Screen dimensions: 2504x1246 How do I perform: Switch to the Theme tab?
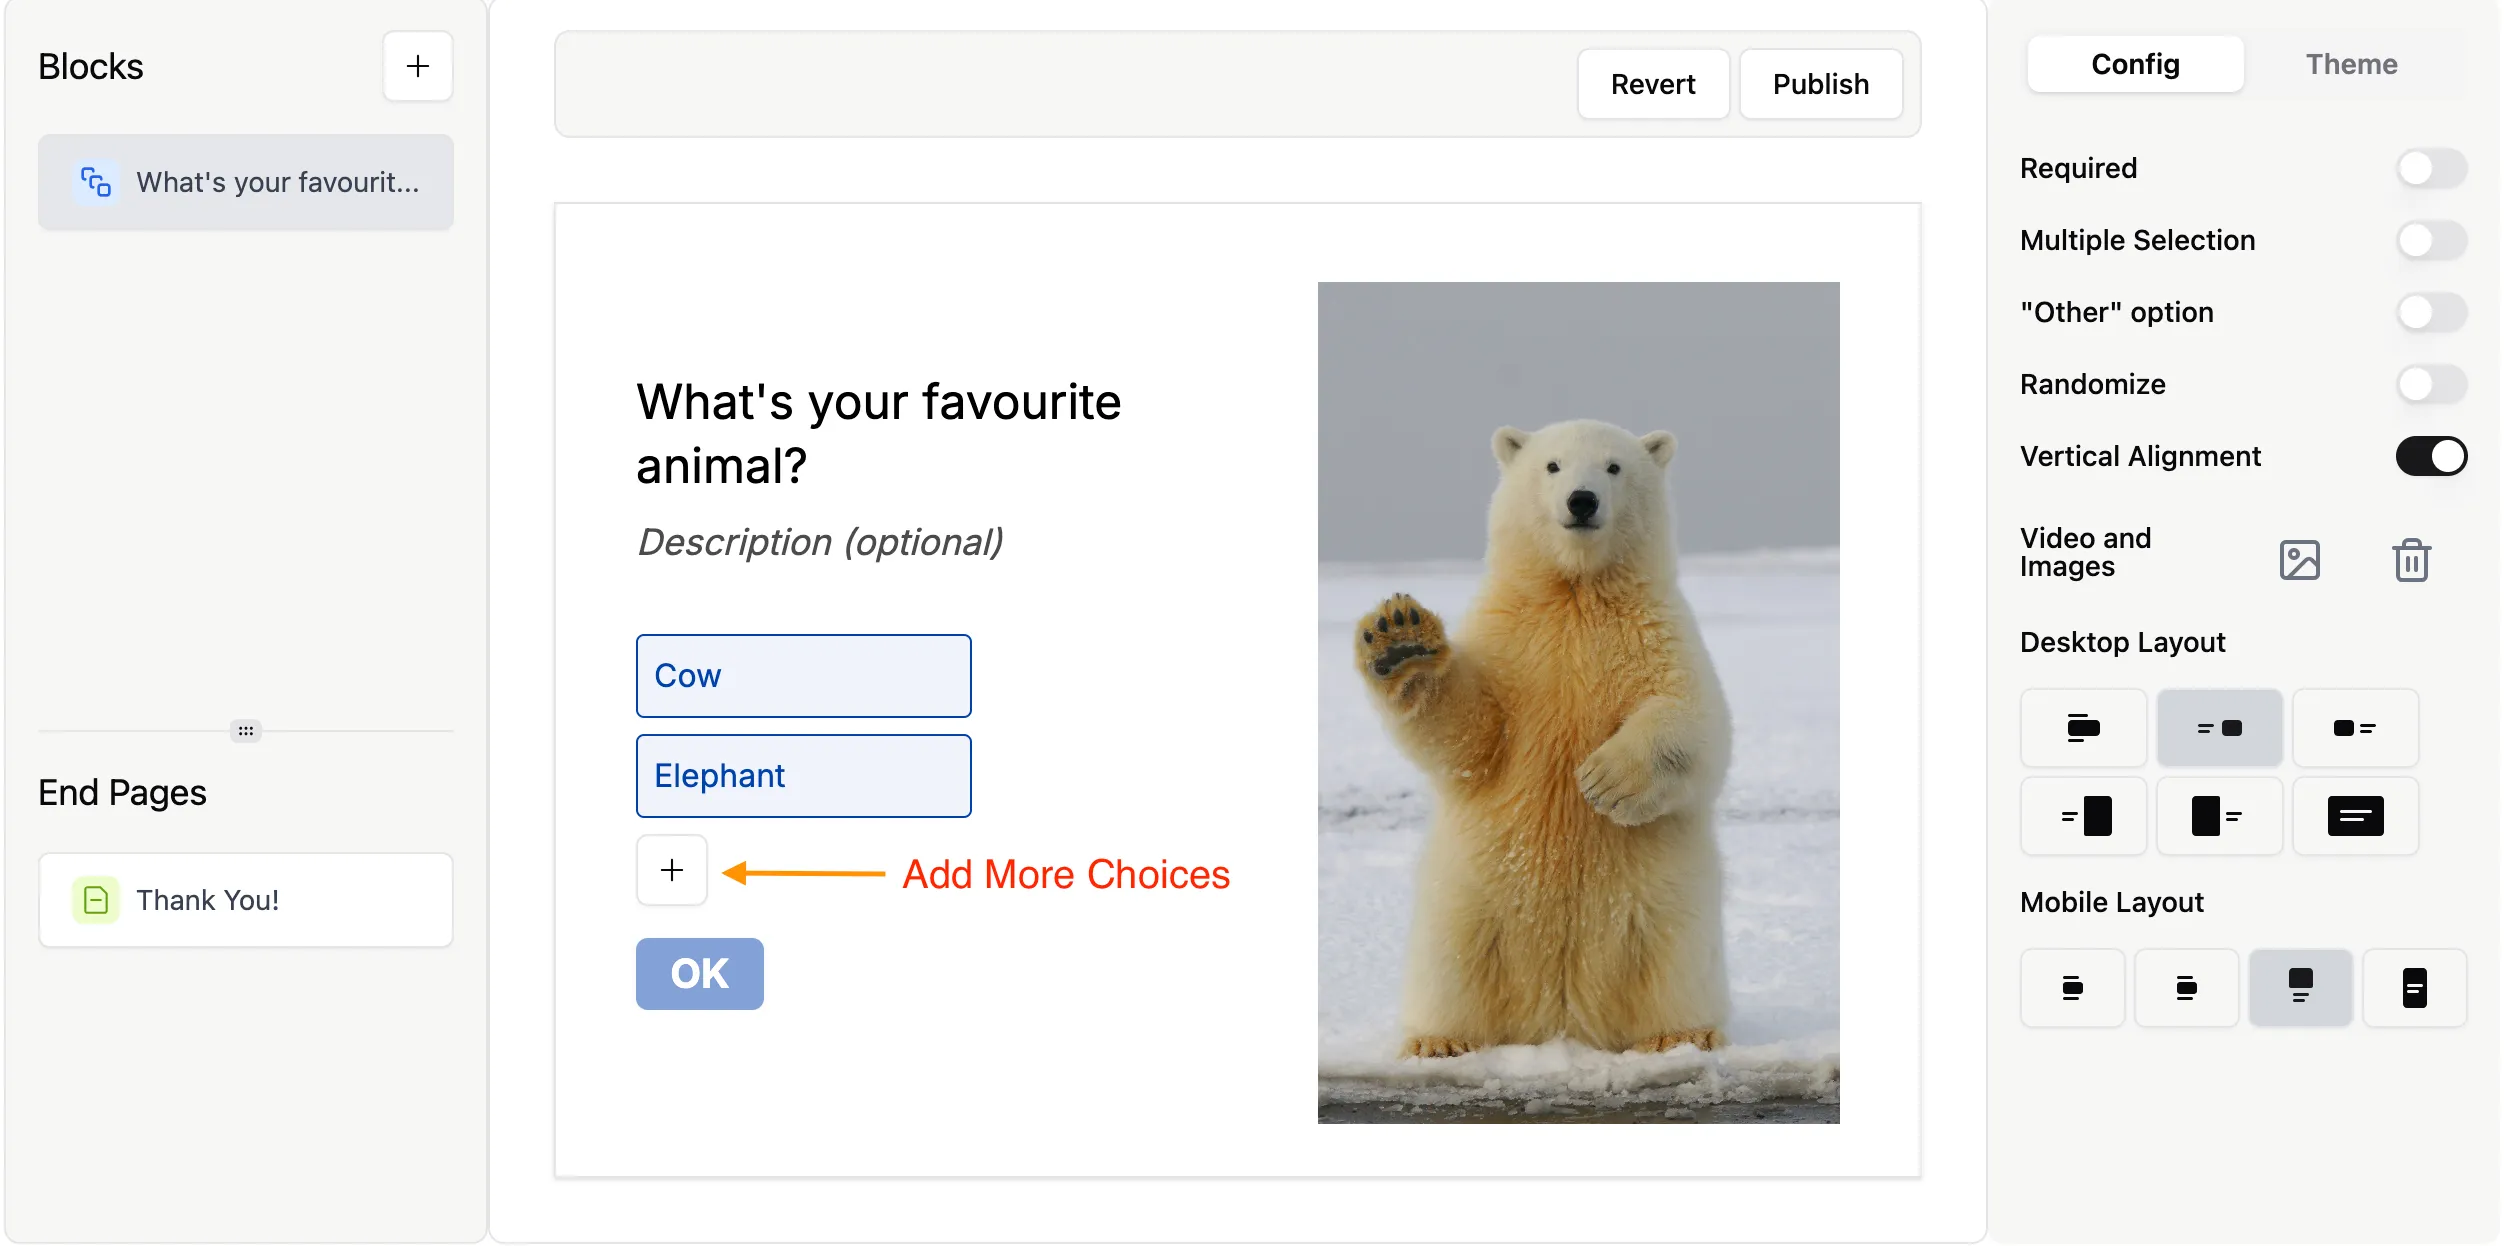pos(2351,64)
